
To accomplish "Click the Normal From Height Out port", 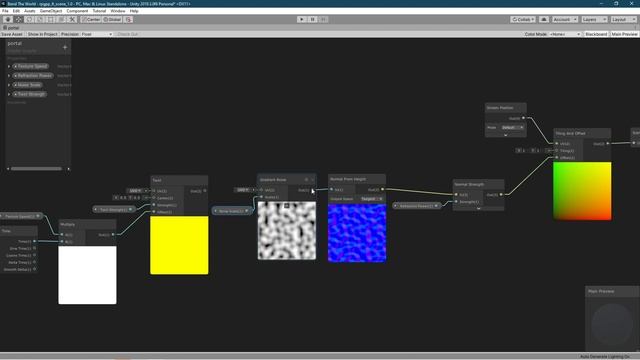I will pyautogui.click(x=382, y=189).
